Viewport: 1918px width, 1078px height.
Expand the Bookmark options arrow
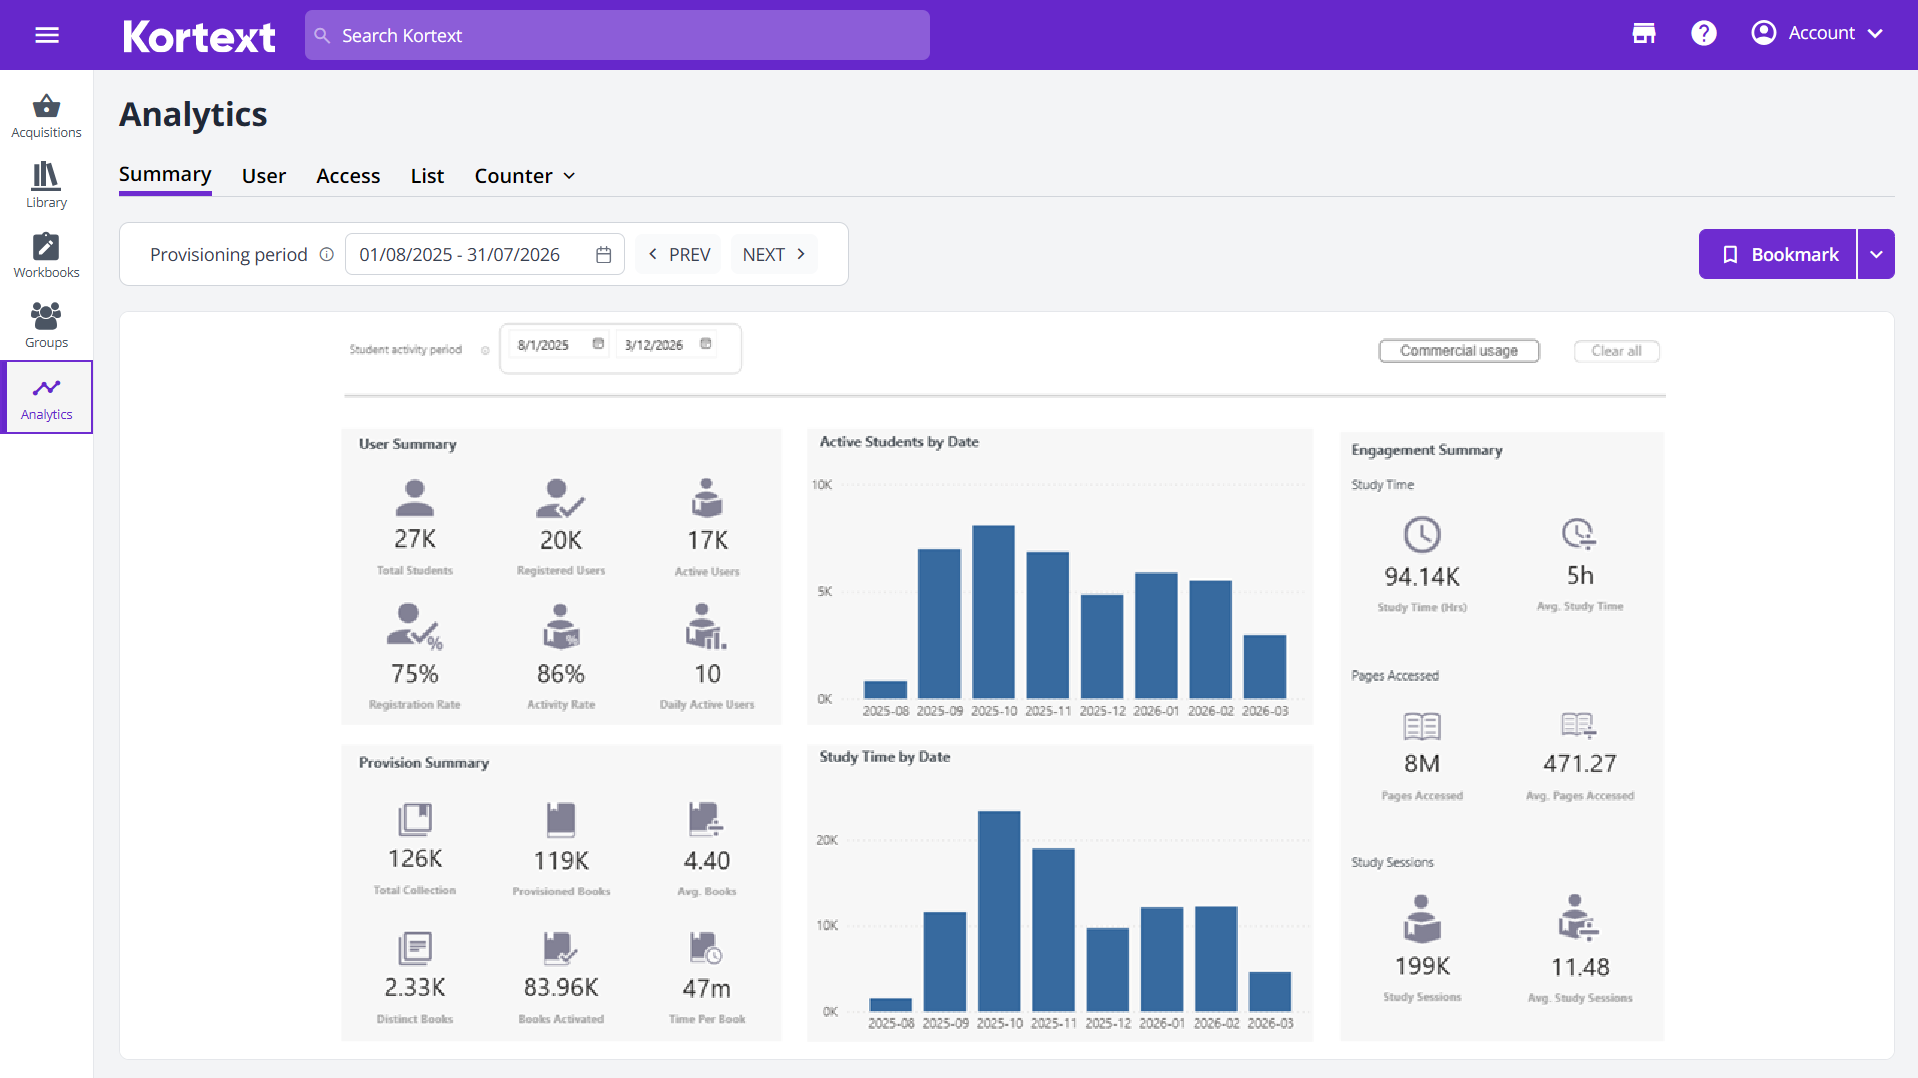pos(1877,254)
